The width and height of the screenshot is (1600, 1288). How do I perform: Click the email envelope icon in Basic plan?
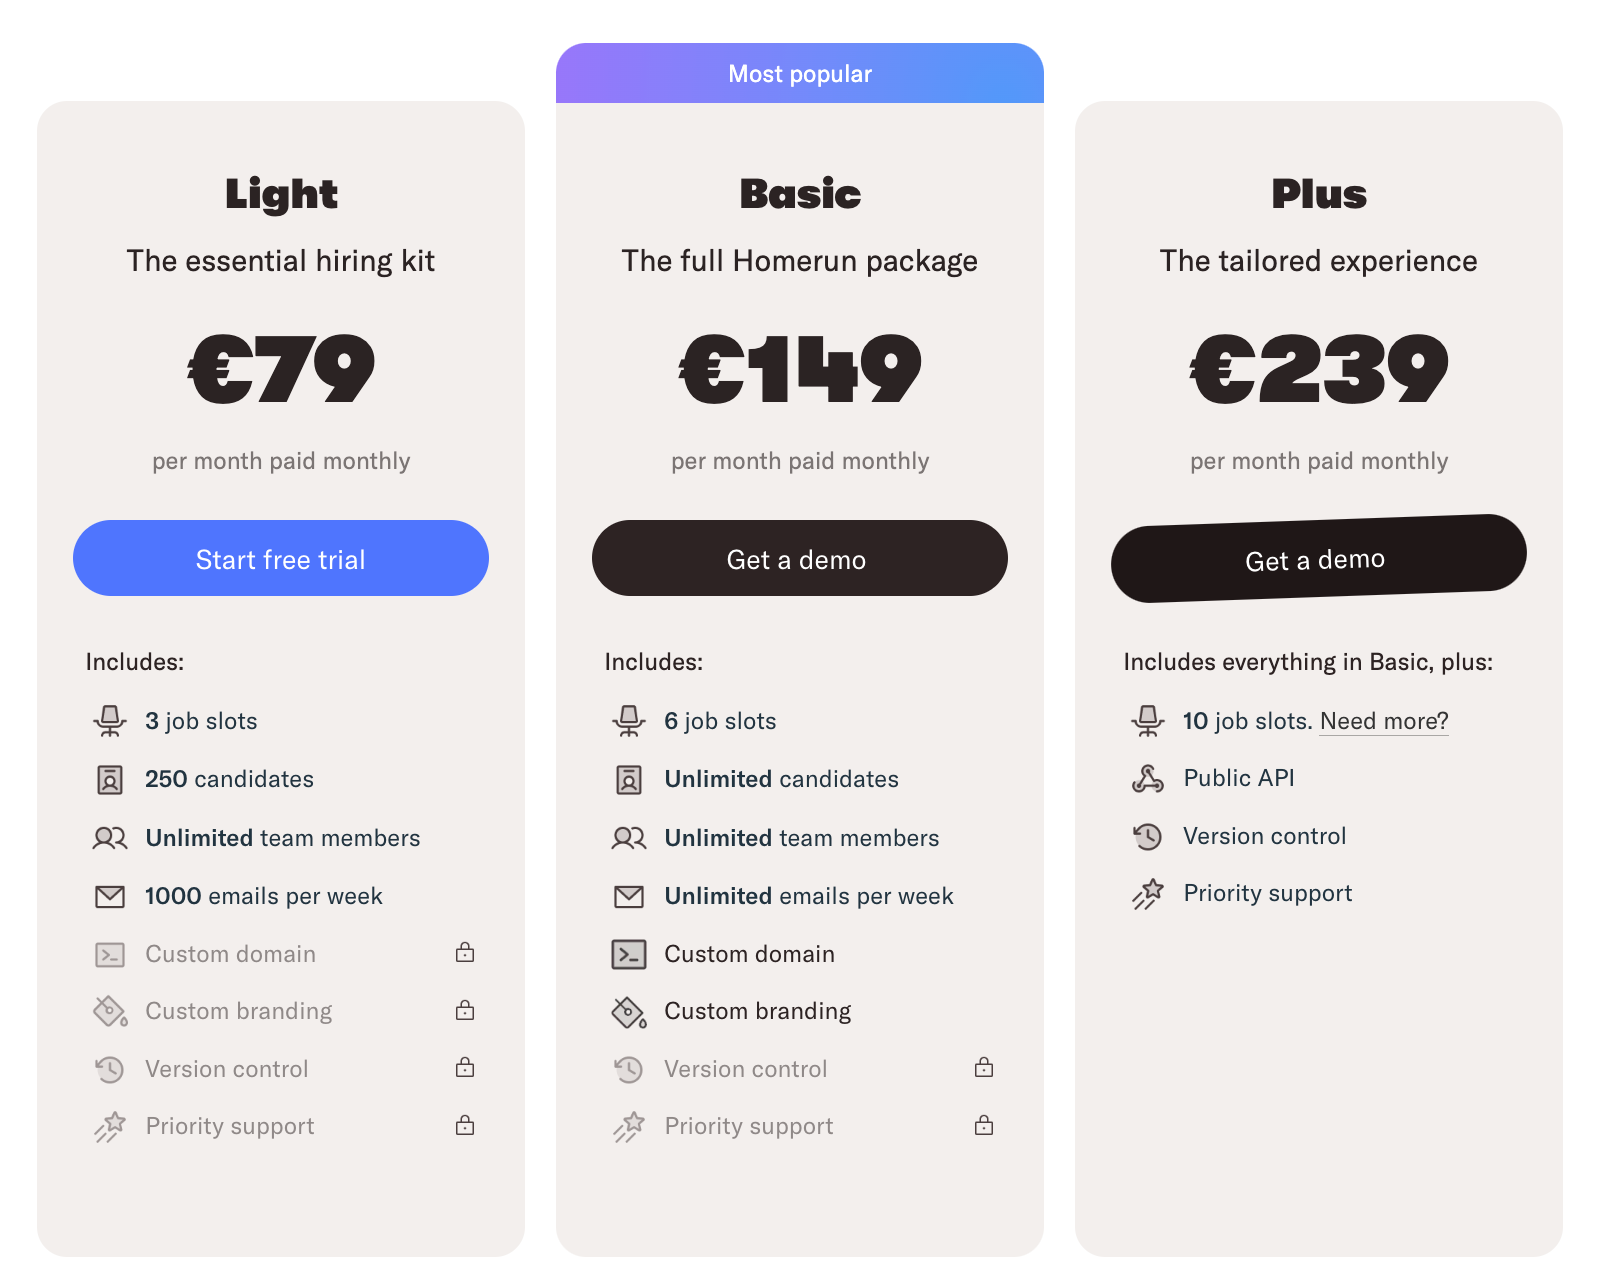click(628, 896)
